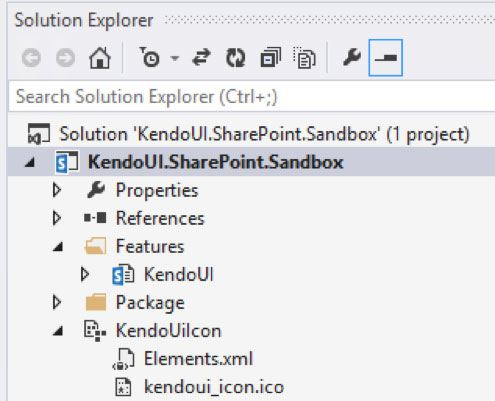Open the Pending Changes Filter clock icon
The image size is (495, 401).
click(149, 58)
